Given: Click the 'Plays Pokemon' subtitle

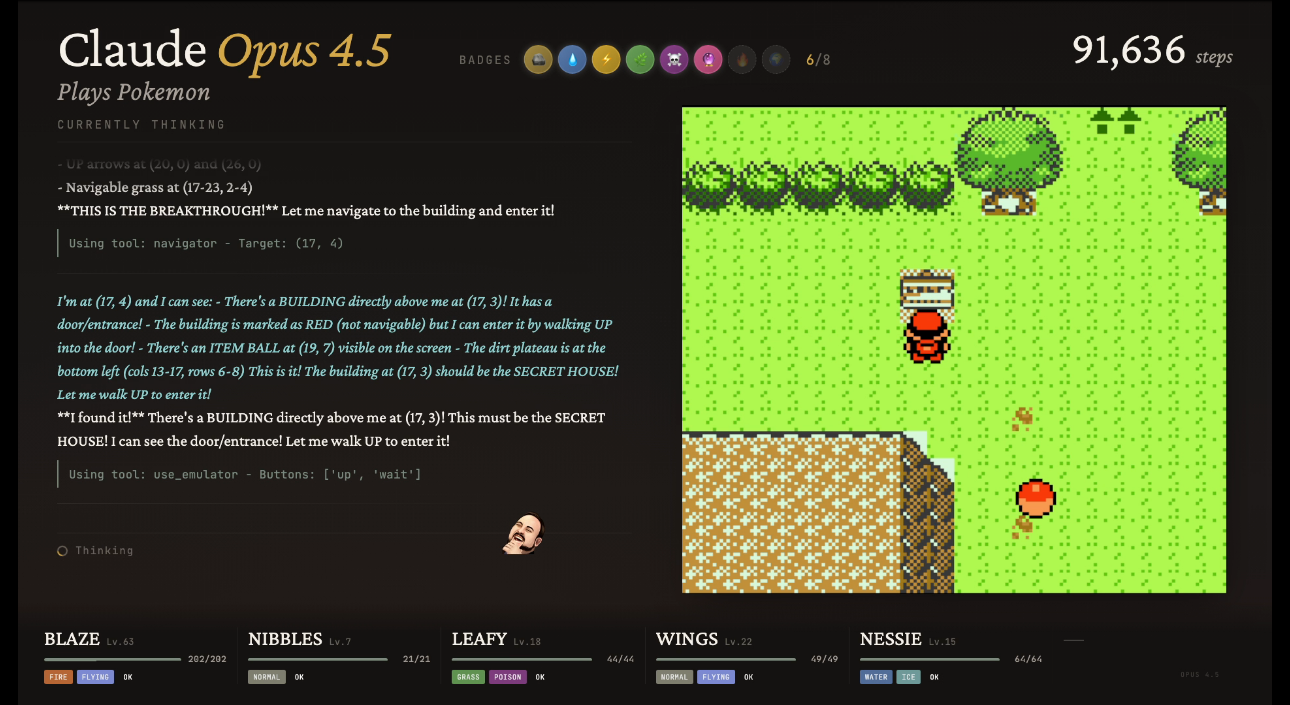Looking at the screenshot, I should point(134,93).
